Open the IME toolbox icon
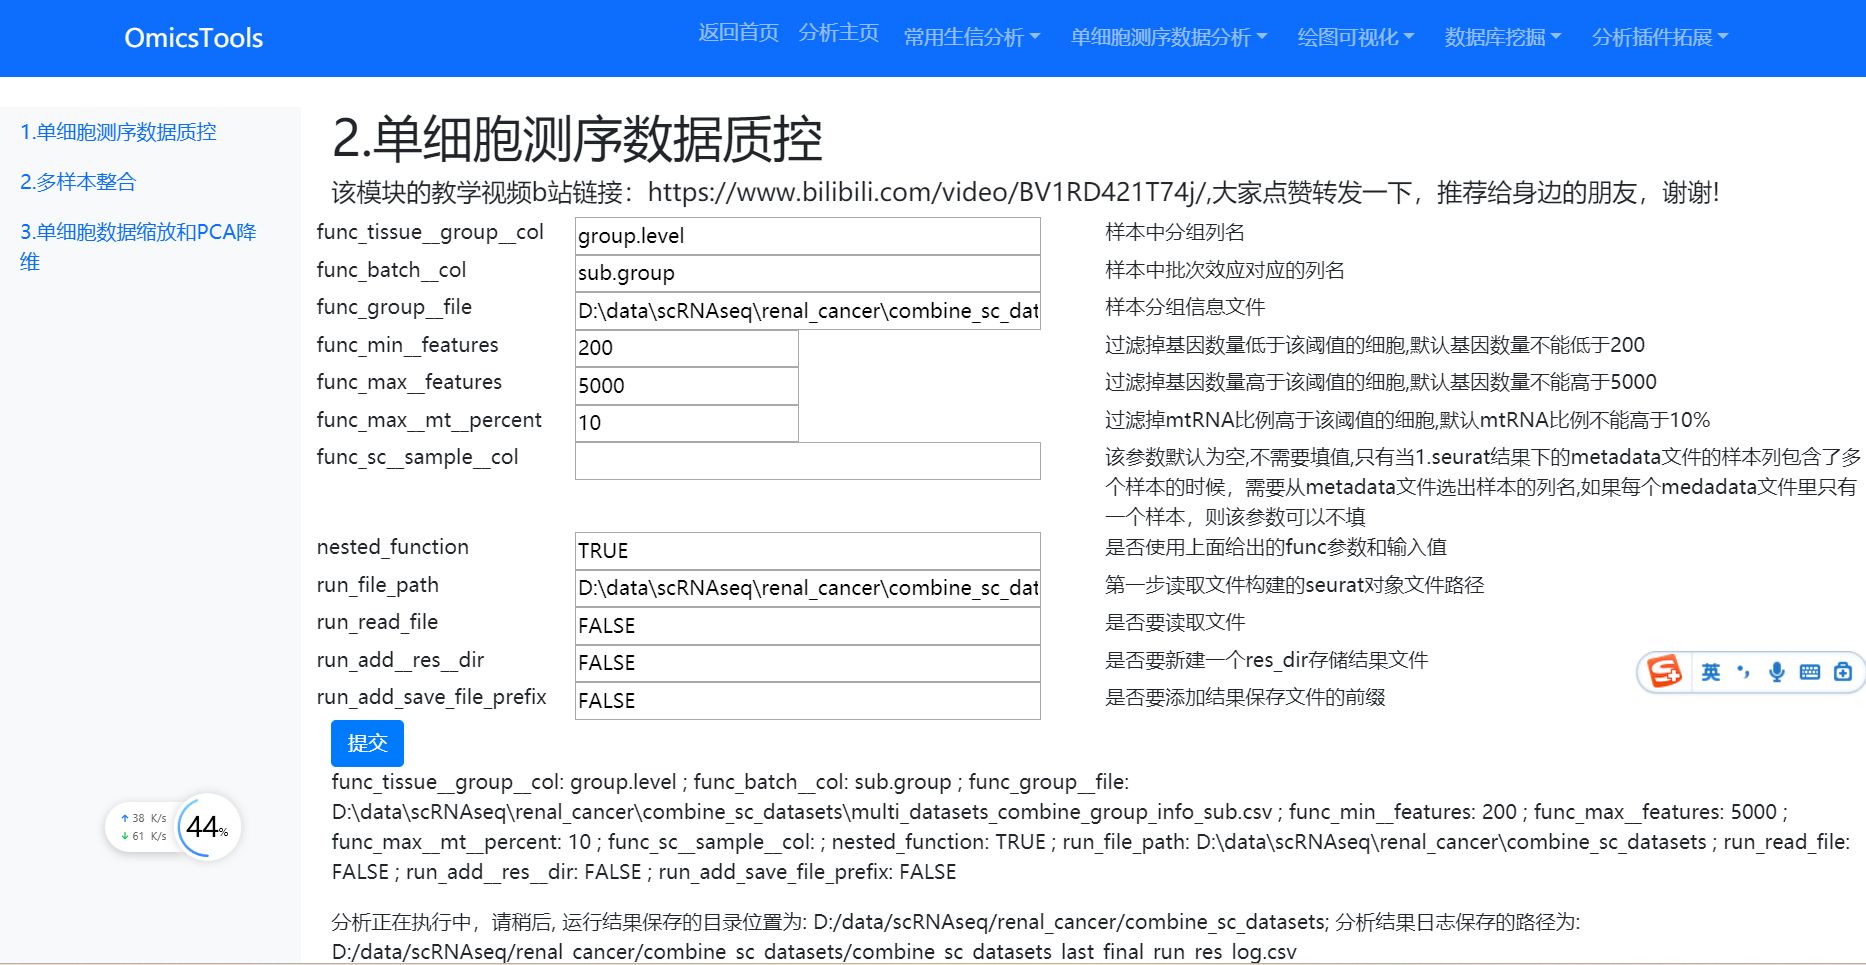This screenshot has height=965, width=1866. [1843, 672]
